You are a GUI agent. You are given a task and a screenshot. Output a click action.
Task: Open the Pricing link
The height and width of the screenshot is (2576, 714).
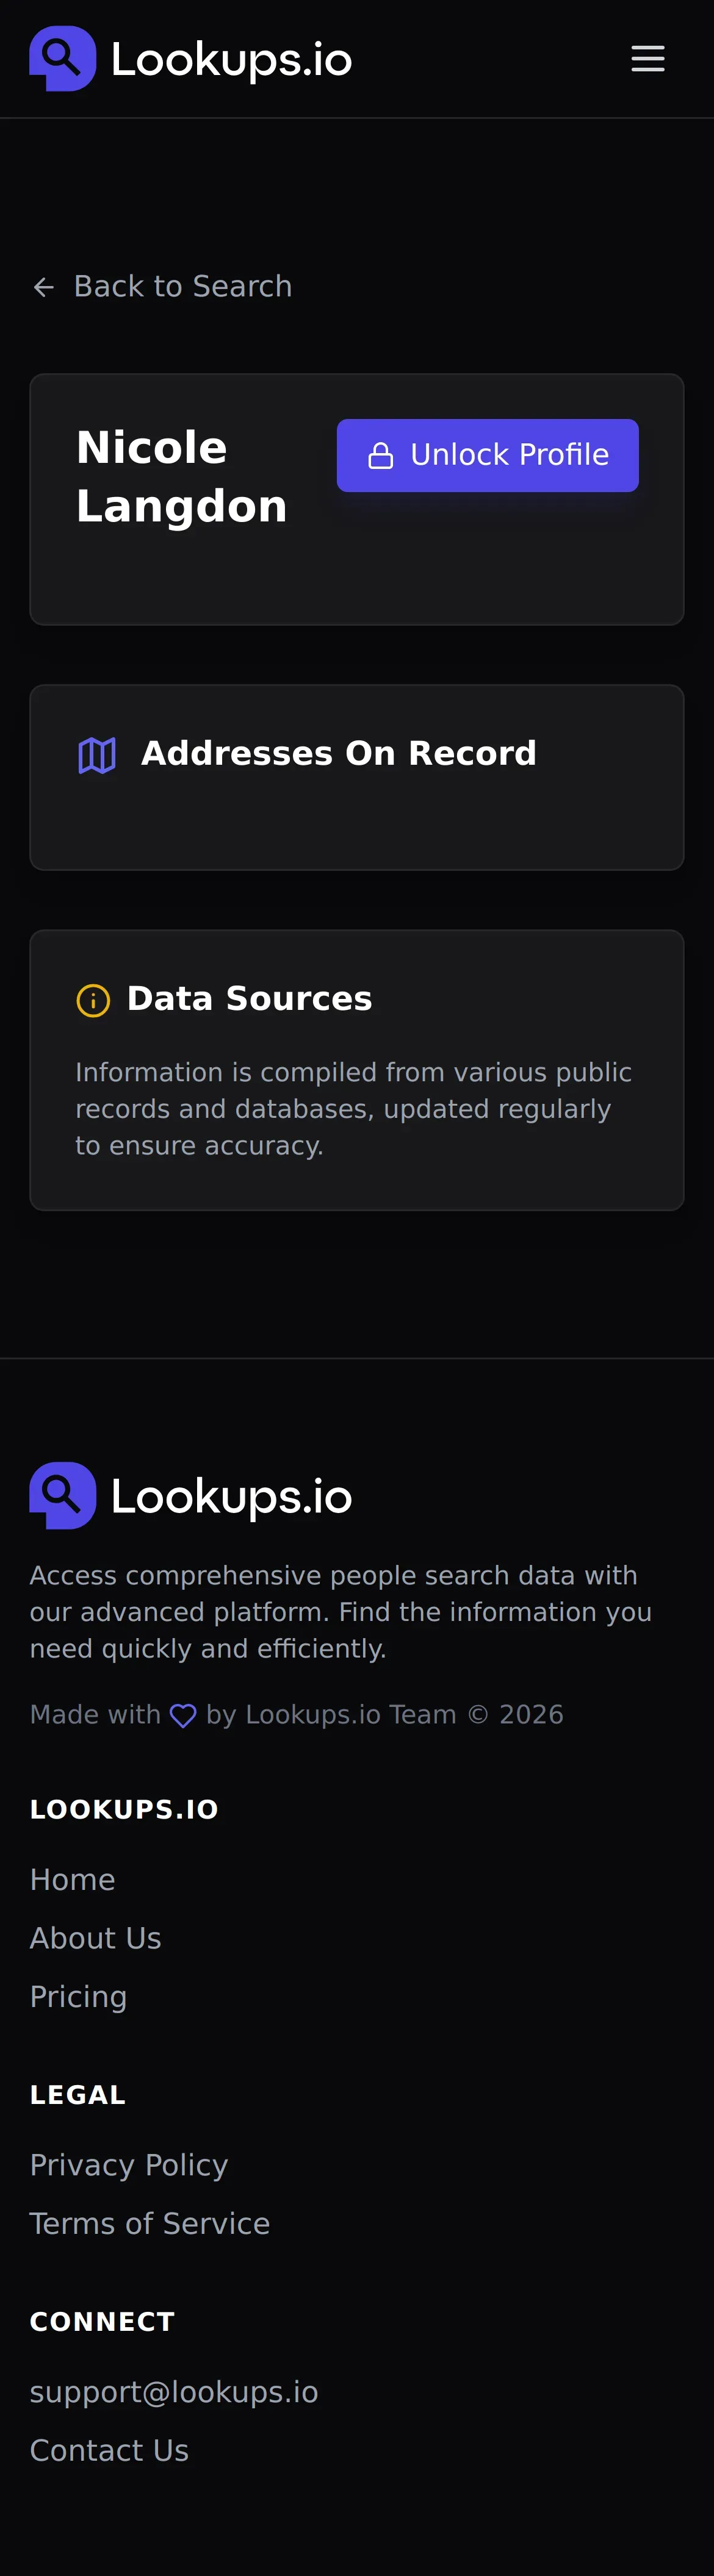click(x=79, y=1996)
